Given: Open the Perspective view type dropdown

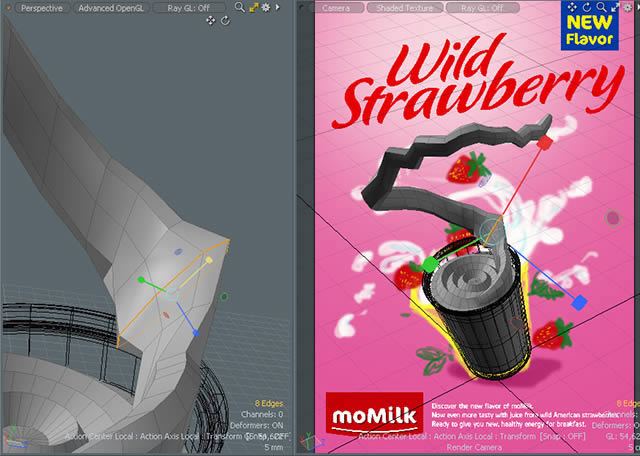Looking at the screenshot, I should click(x=42, y=8).
